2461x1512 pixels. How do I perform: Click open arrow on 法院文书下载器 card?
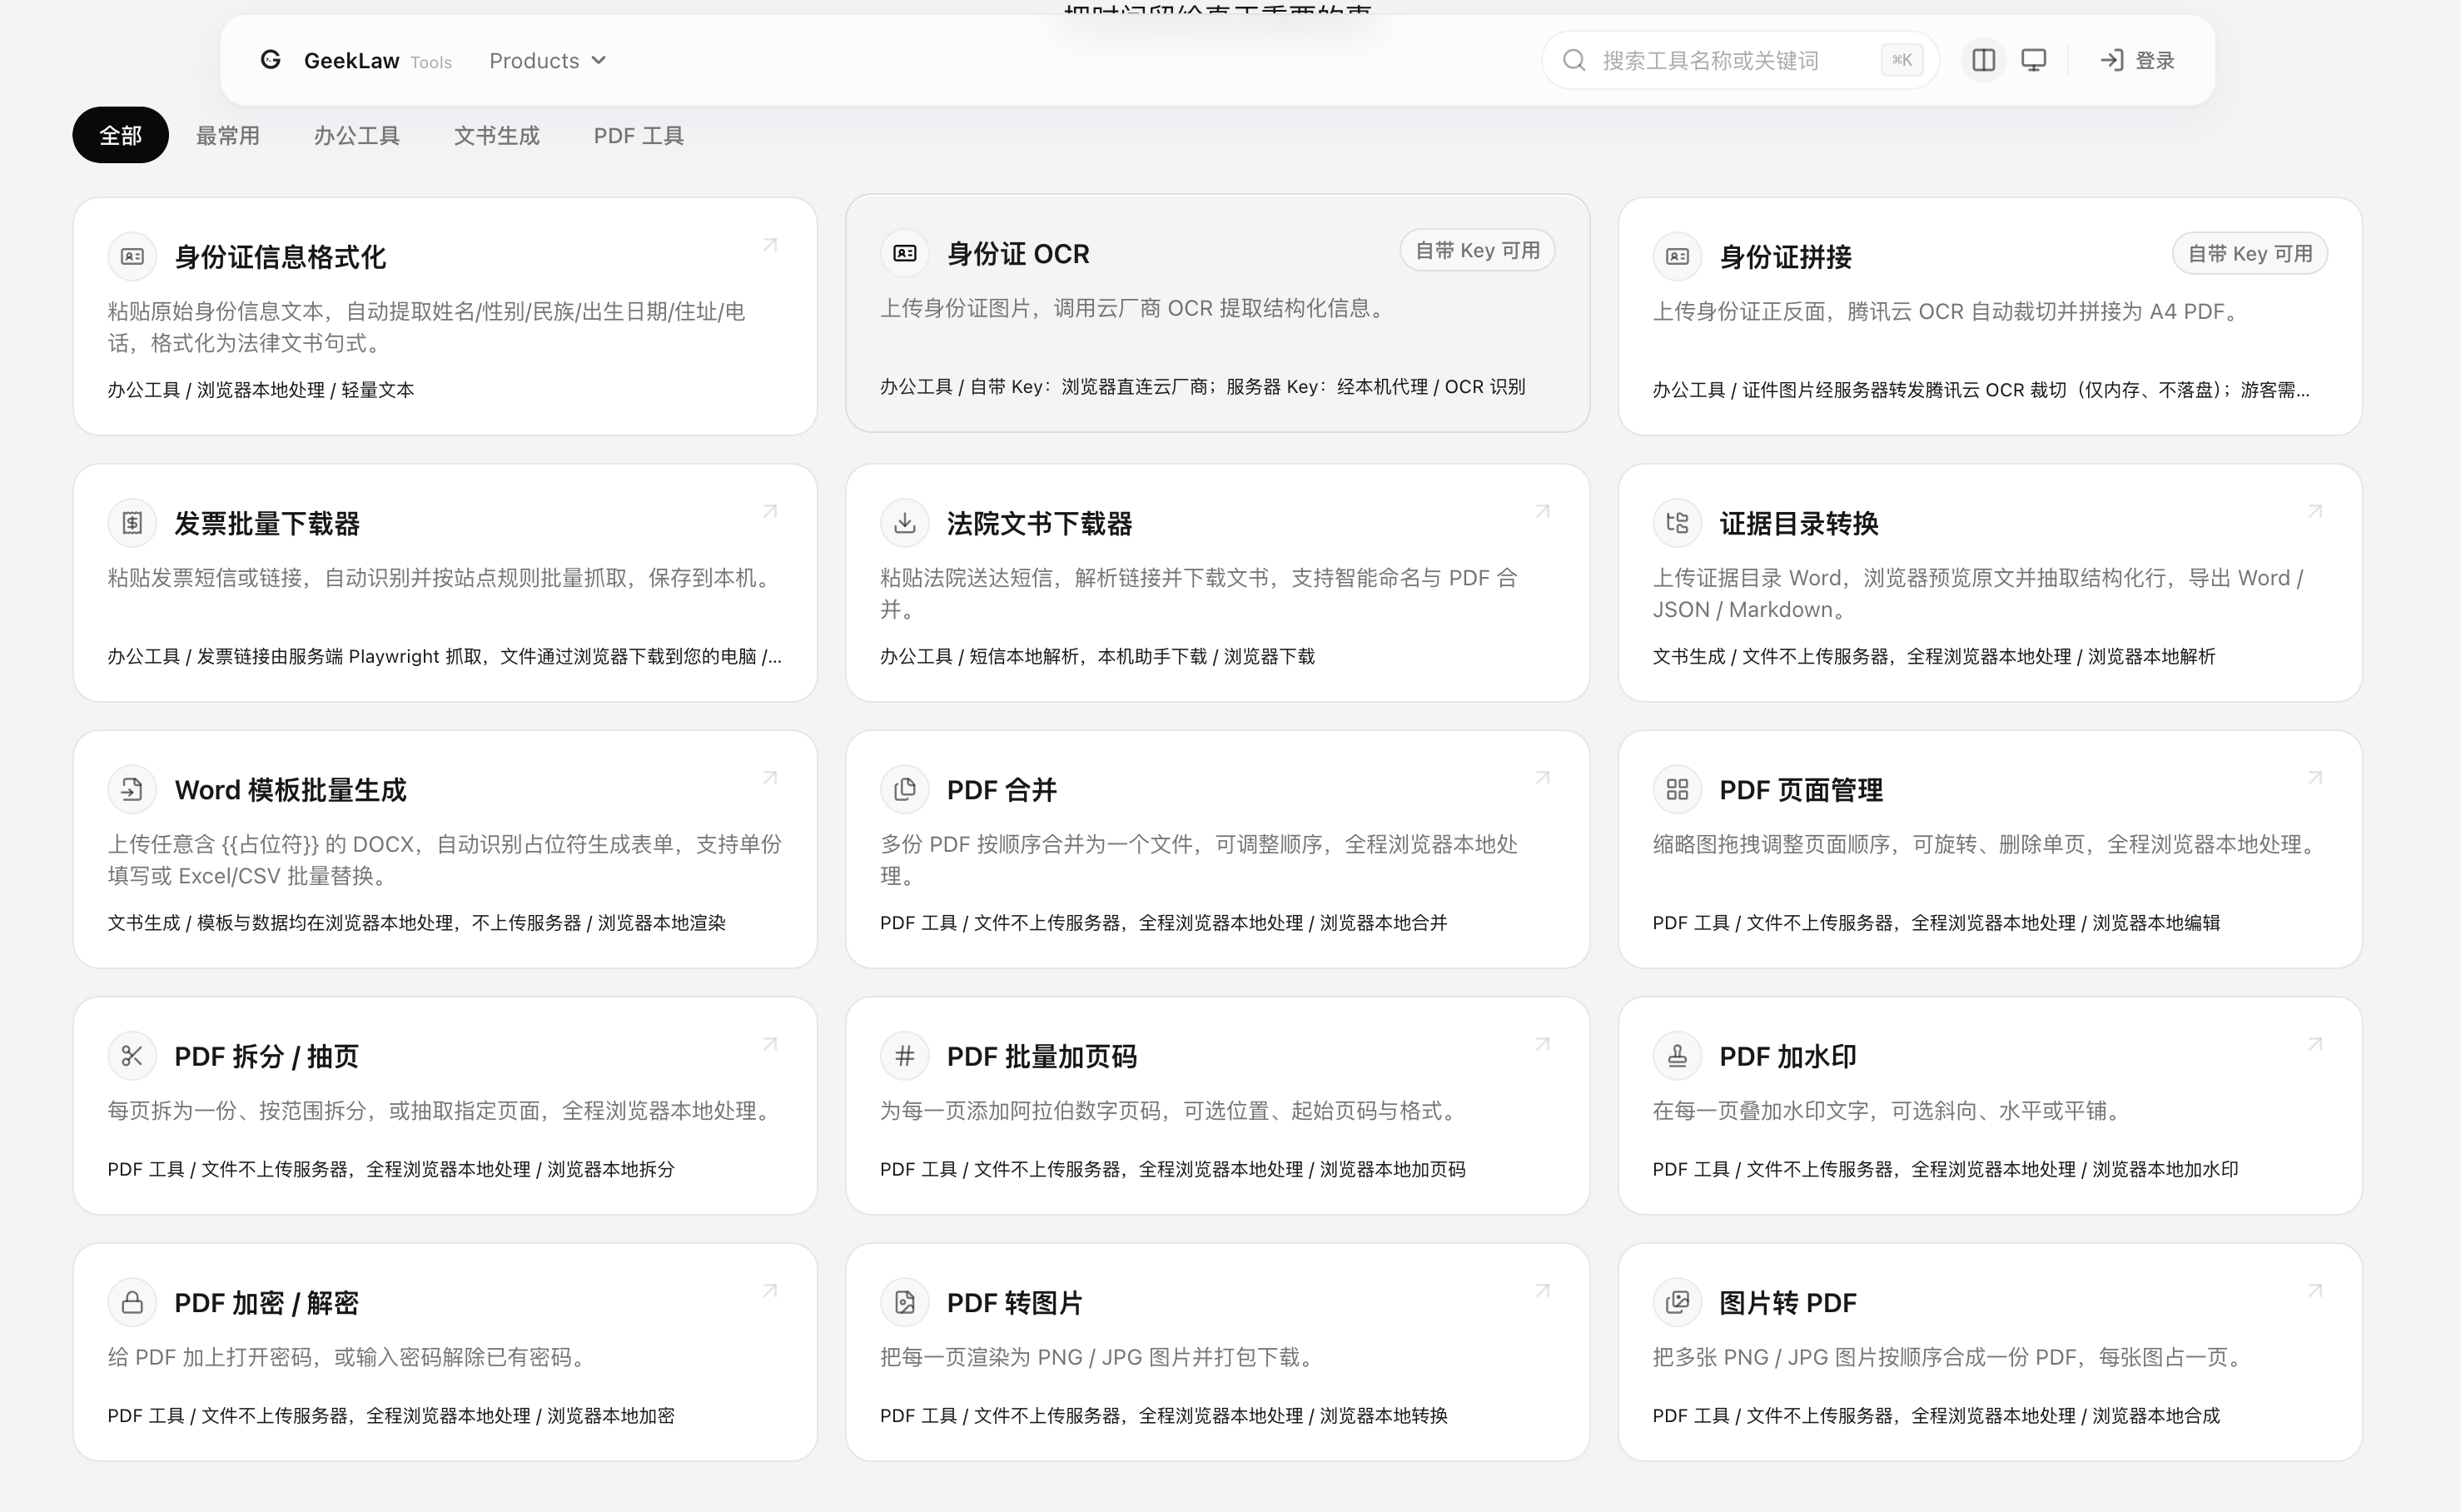(x=1543, y=511)
